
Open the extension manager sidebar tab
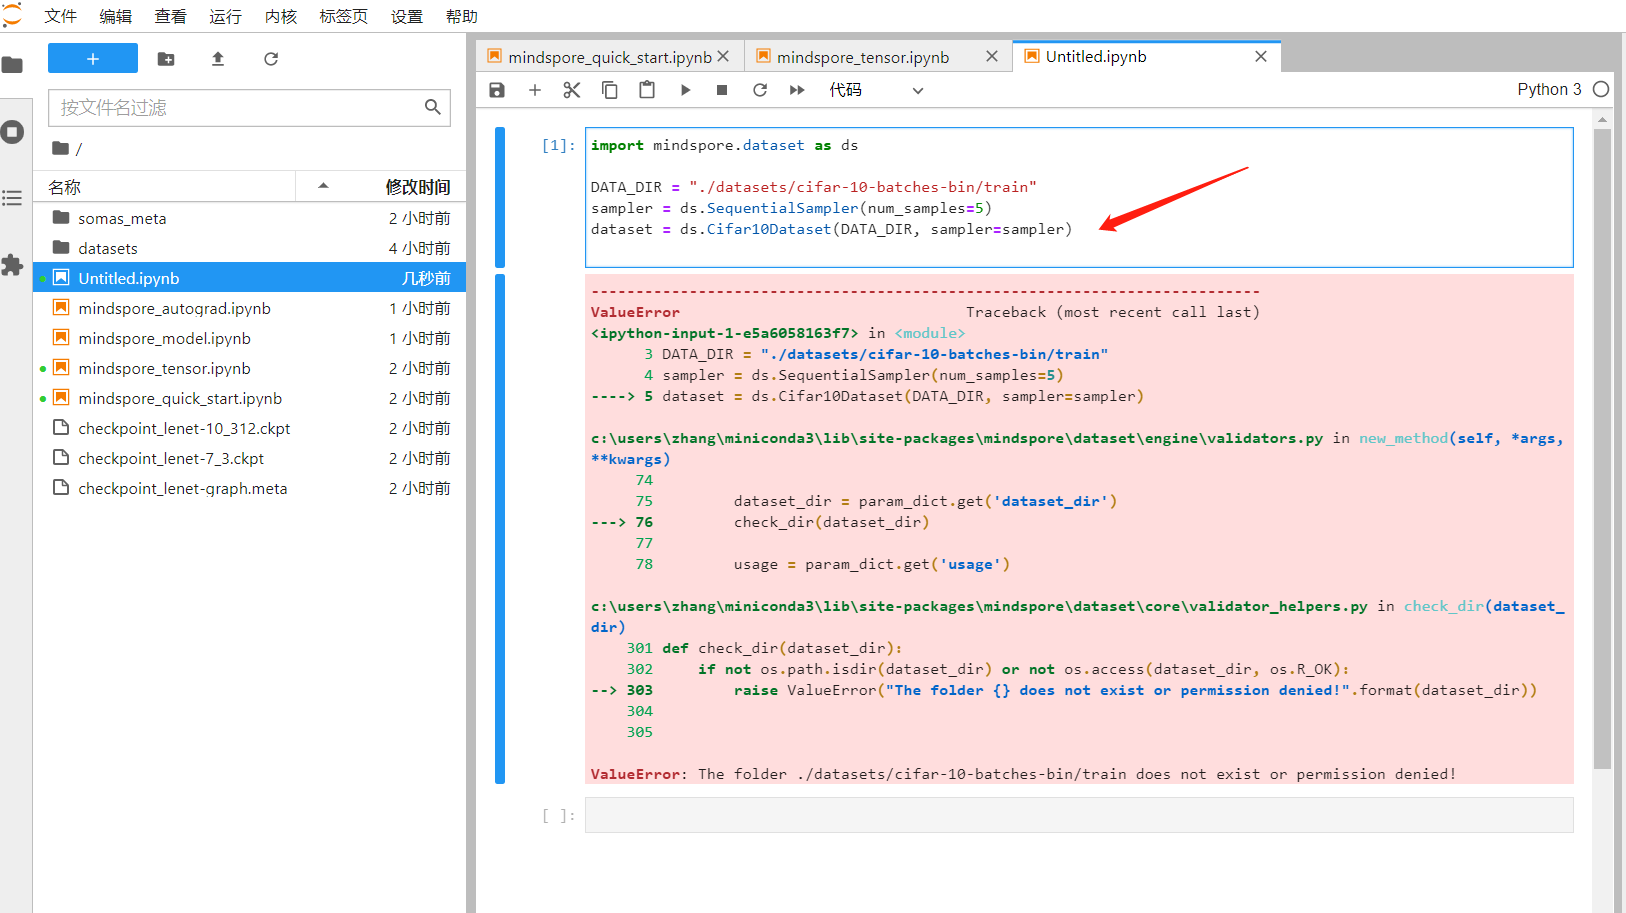[12, 265]
